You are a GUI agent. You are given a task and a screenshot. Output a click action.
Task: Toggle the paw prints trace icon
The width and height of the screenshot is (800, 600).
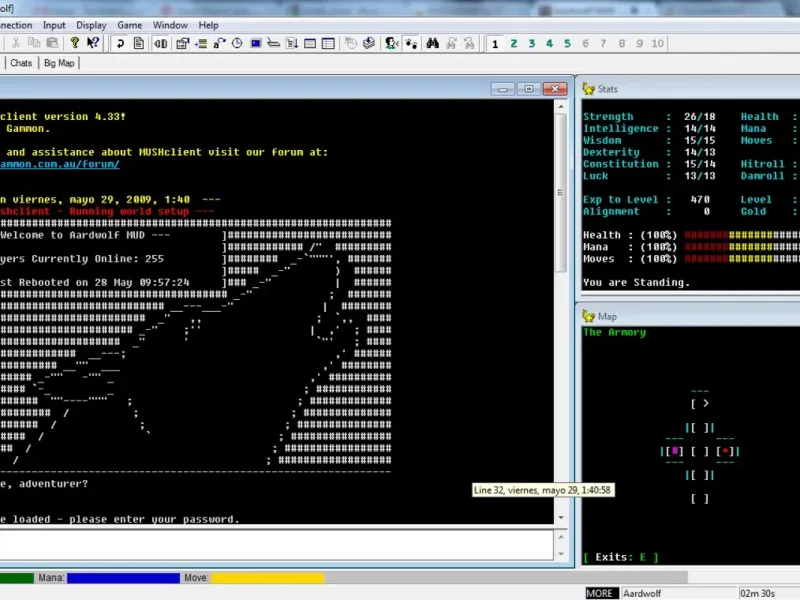411,43
